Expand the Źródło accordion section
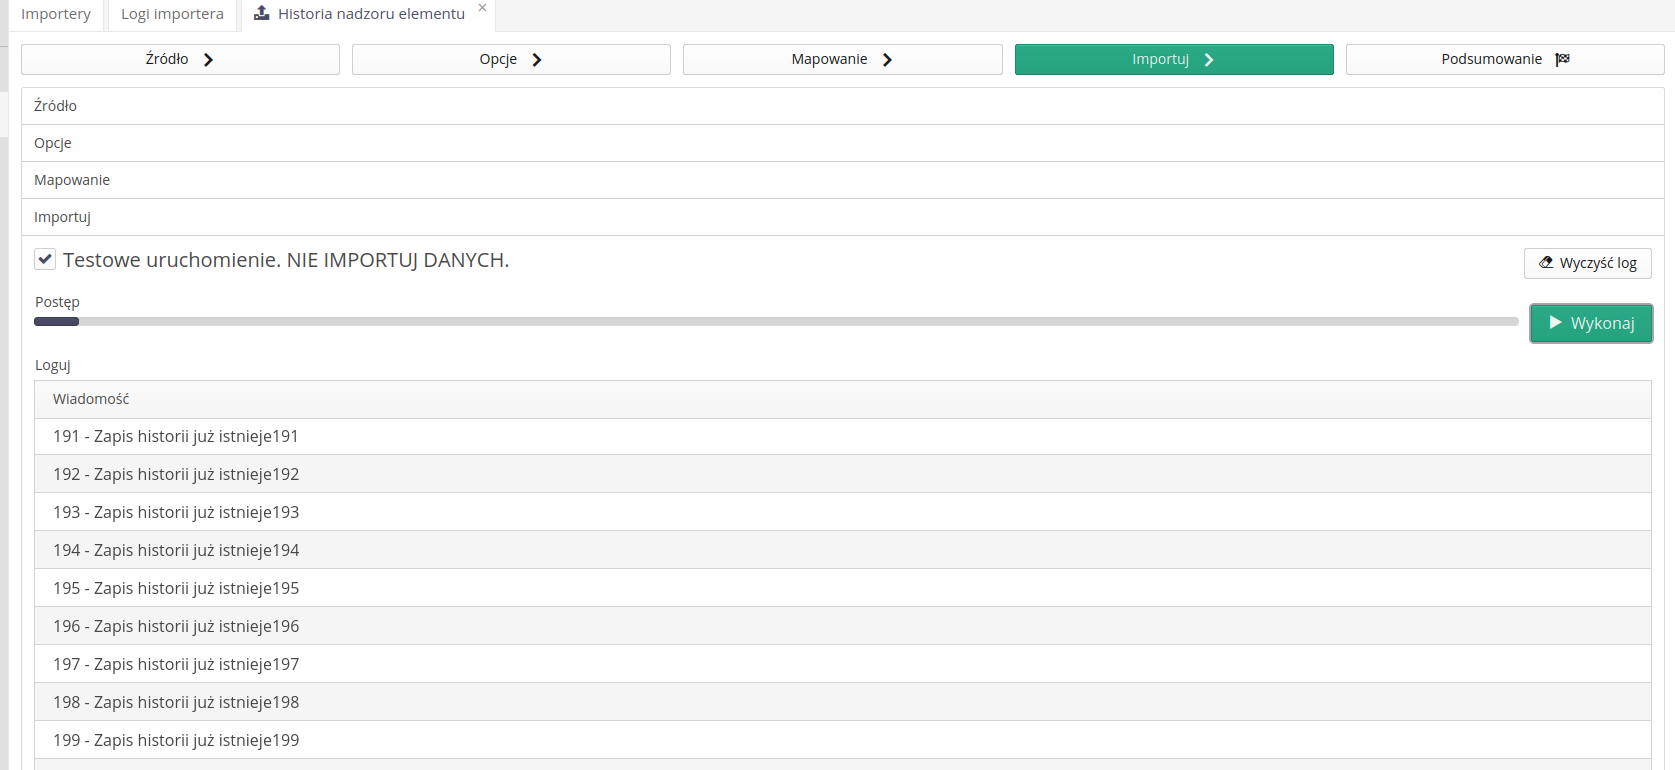Image resolution: width=1675 pixels, height=770 pixels. pos(55,106)
